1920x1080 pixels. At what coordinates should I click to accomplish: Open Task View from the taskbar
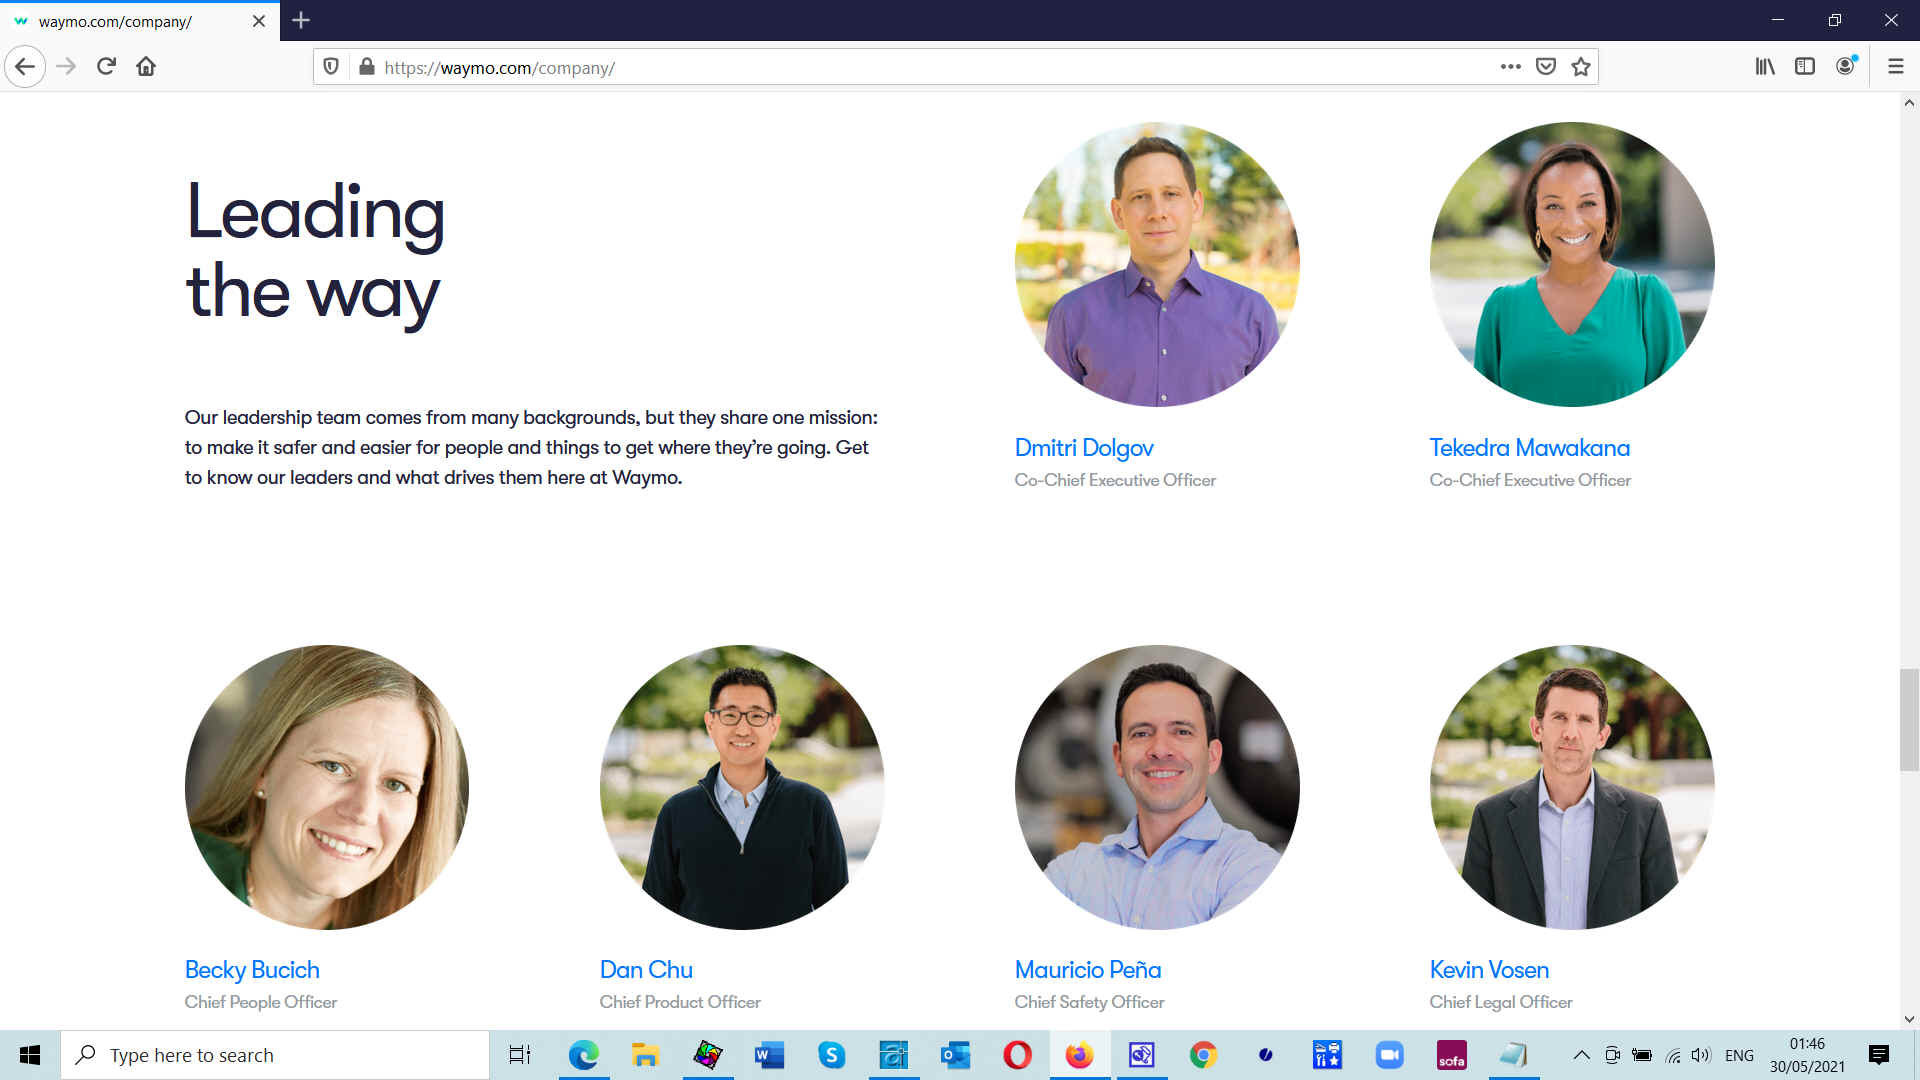point(520,1055)
